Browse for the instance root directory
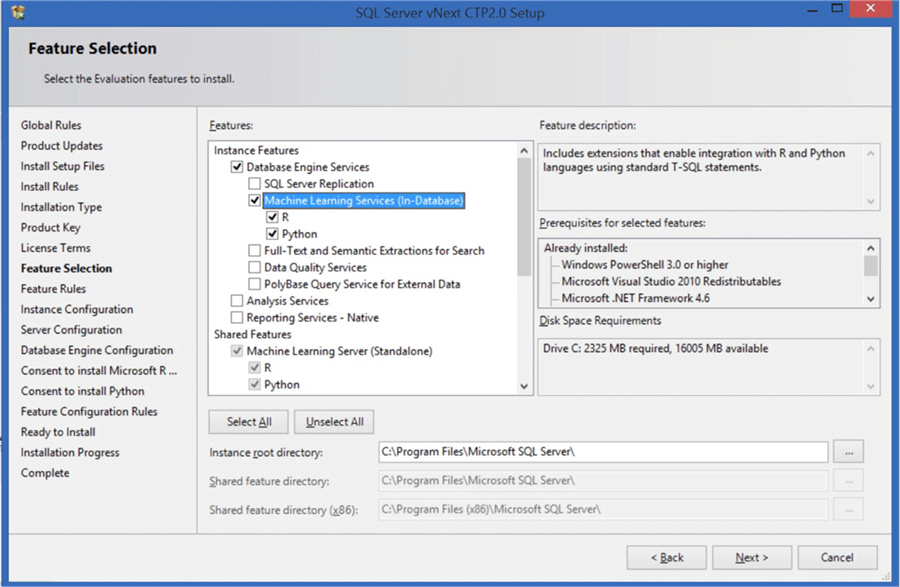 point(848,452)
